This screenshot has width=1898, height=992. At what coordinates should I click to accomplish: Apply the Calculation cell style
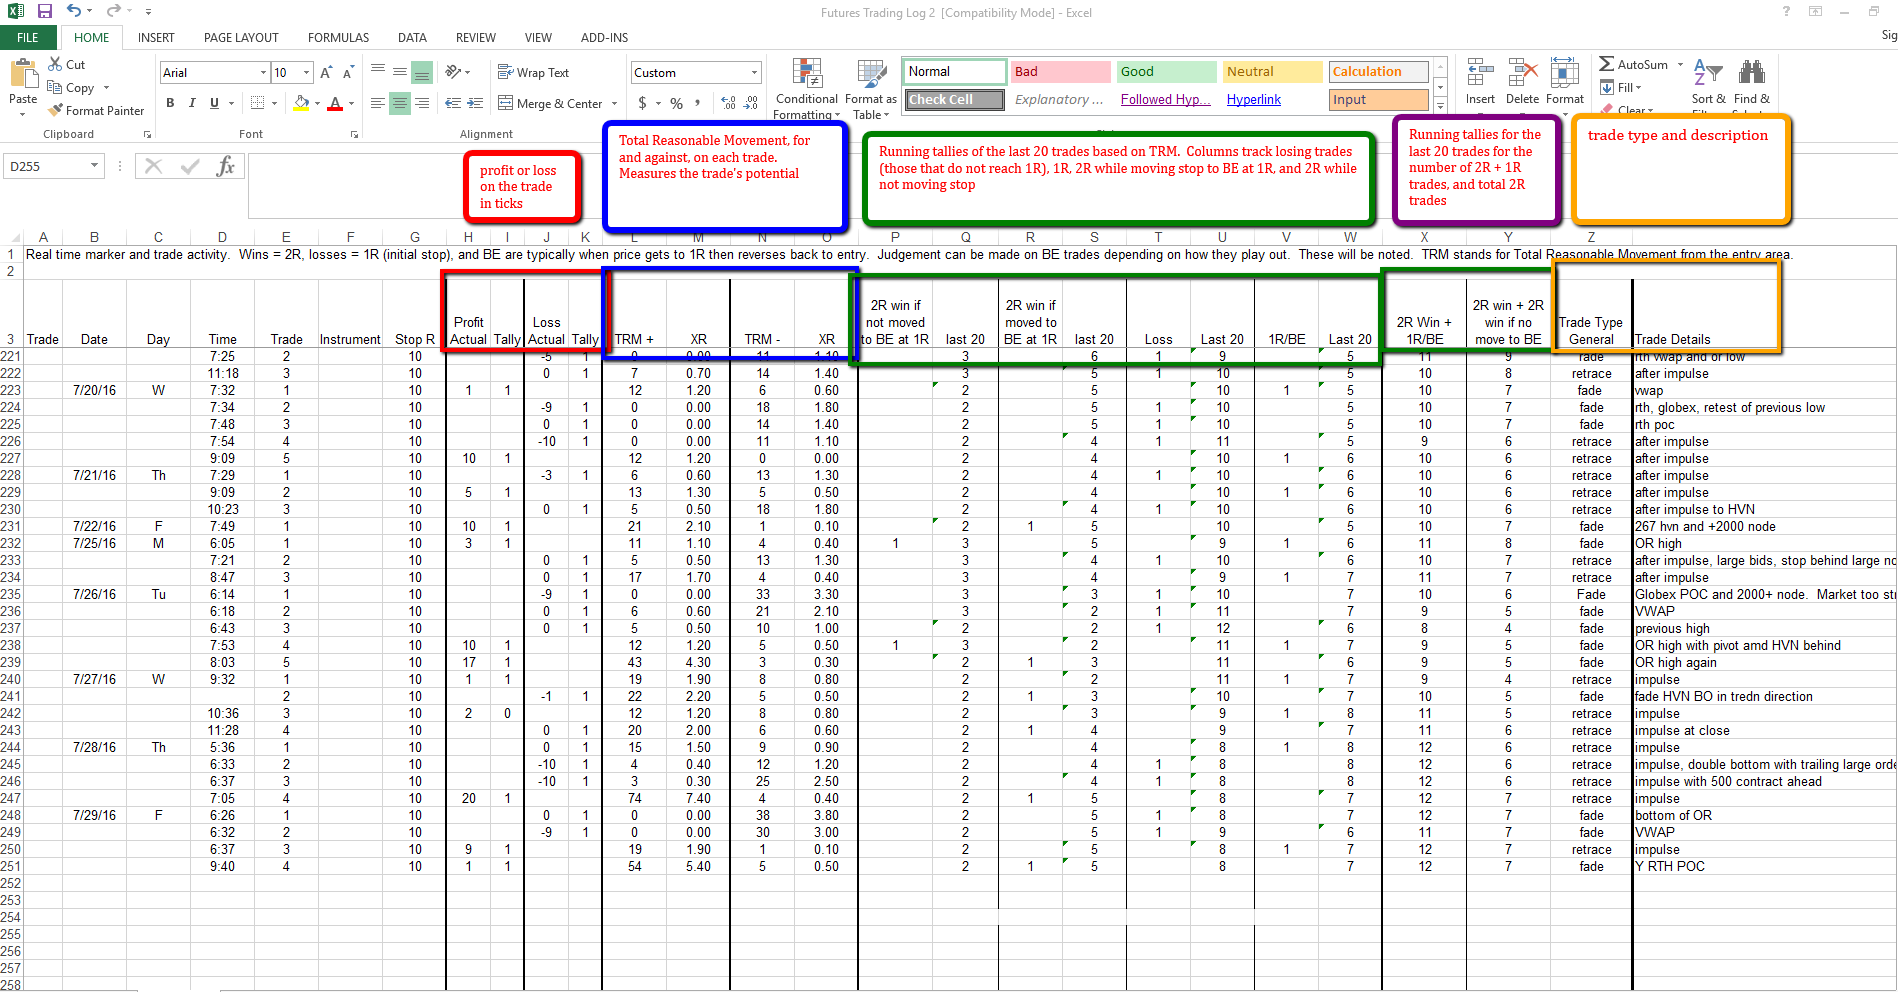1378,72
